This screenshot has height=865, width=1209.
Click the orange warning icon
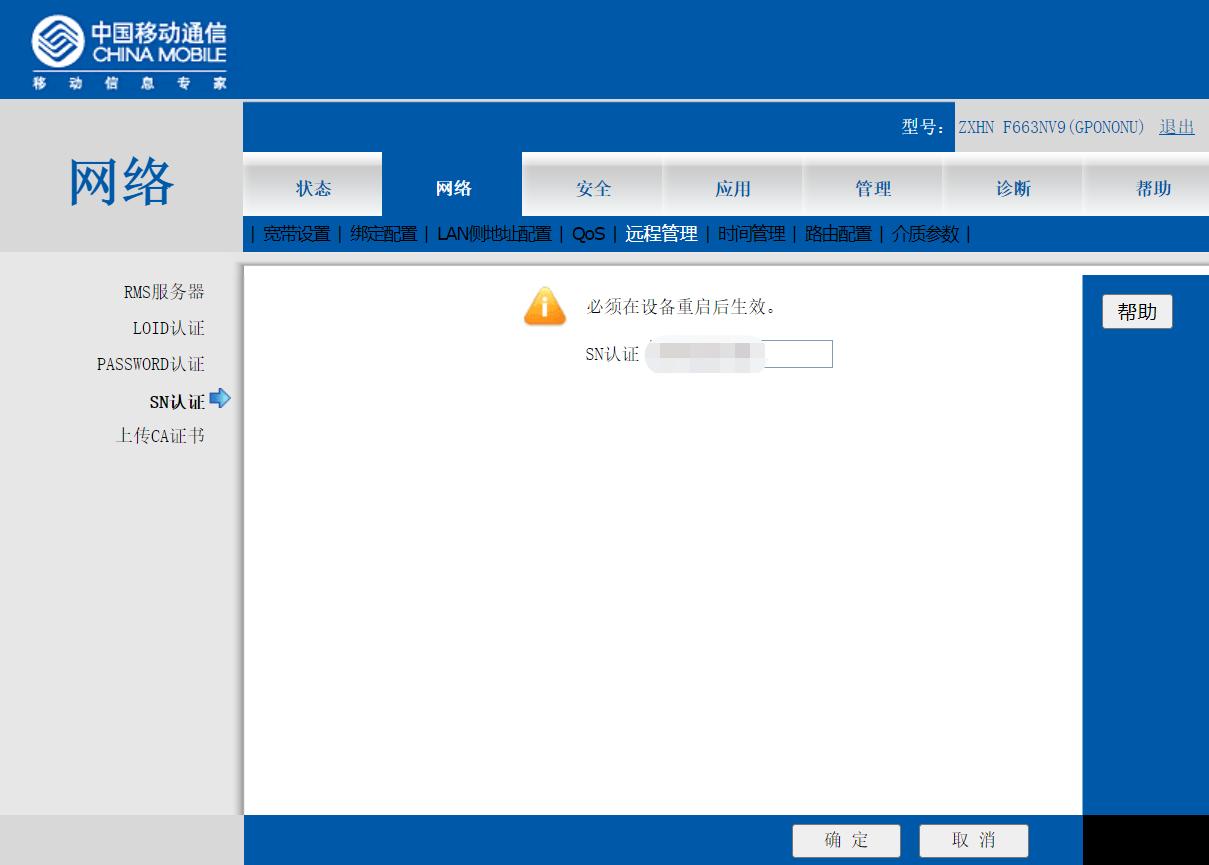tap(544, 307)
